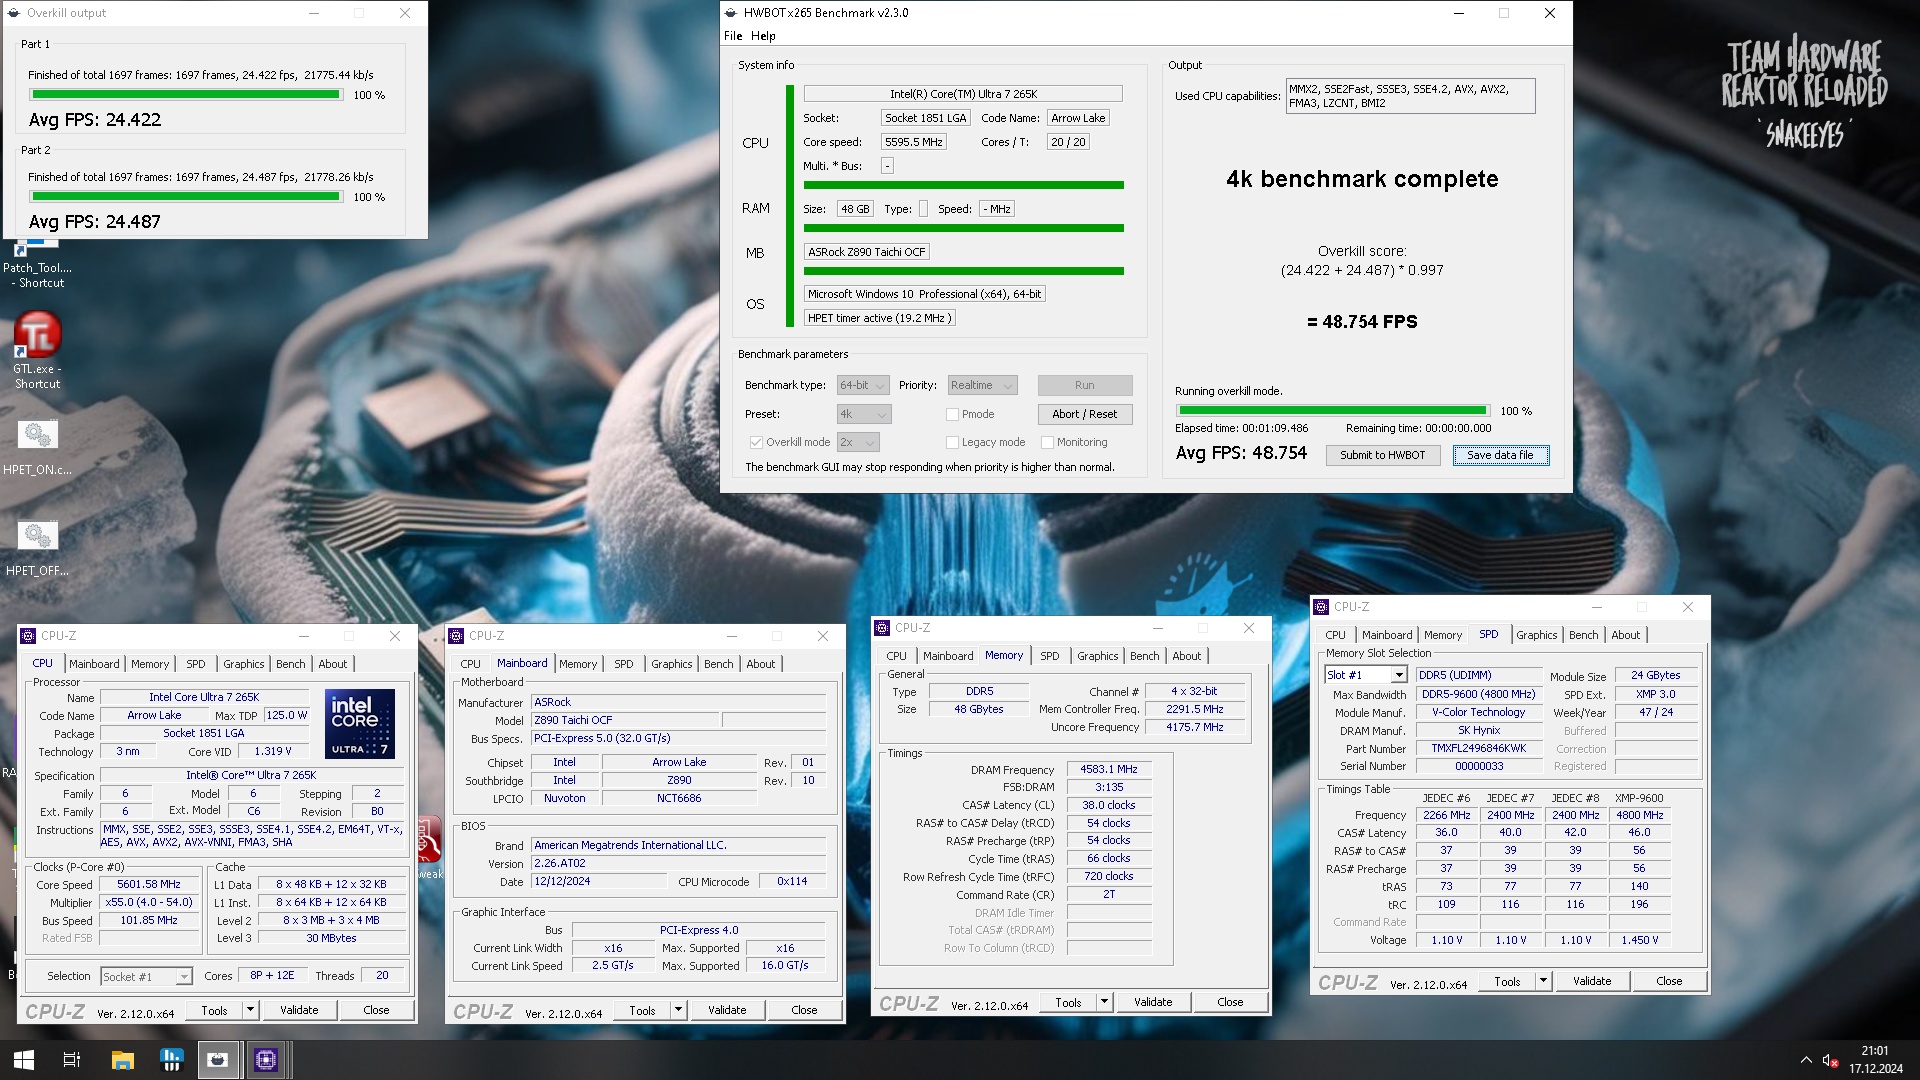Image resolution: width=1920 pixels, height=1080 pixels.
Task: Click Uncore Frequency 4175.7 MHz value
Action: 1195,727
